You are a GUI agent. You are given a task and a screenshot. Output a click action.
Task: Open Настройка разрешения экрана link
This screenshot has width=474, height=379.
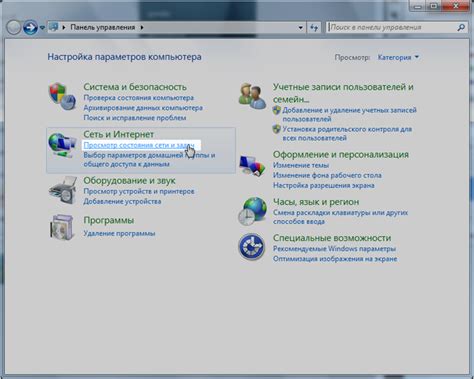click(324, 185)
